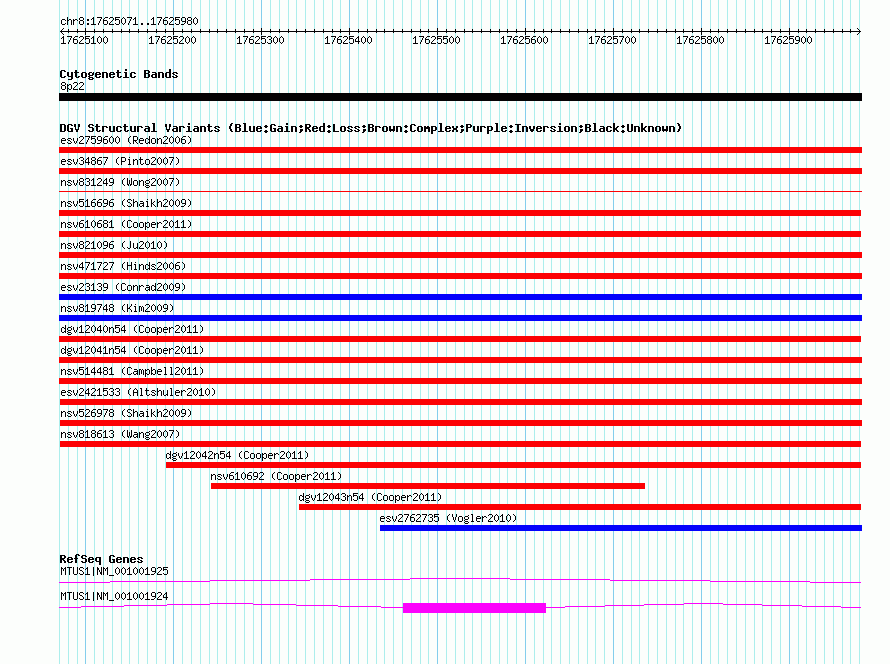Screen dimensions: 890x664
Task: Click the nsv526978 (Shaikh2009) label
Action: point(126,413)
